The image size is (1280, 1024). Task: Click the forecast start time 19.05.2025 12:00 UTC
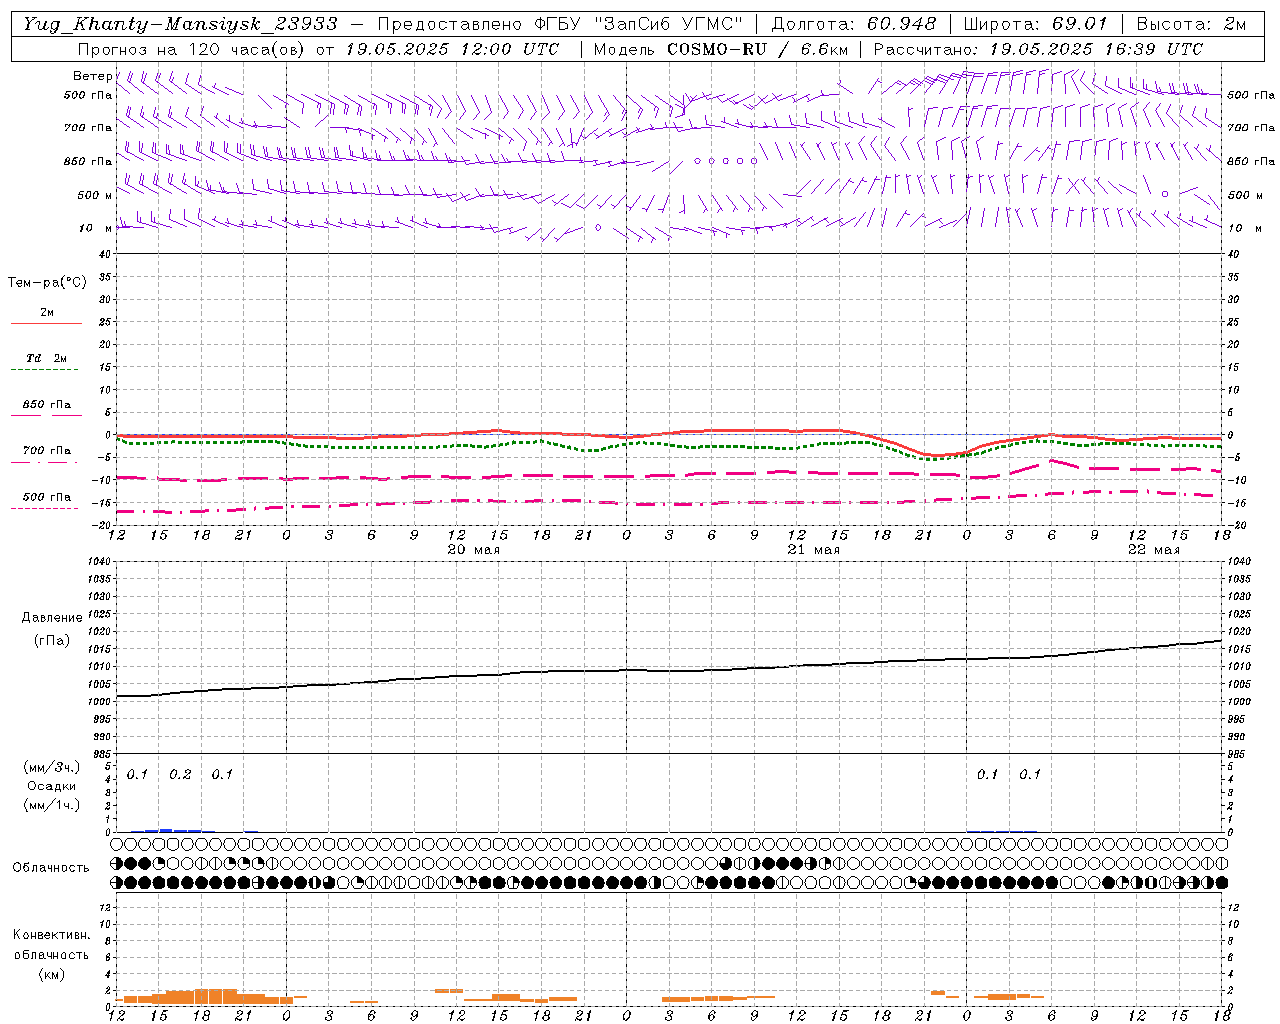(x=452, y=49)
